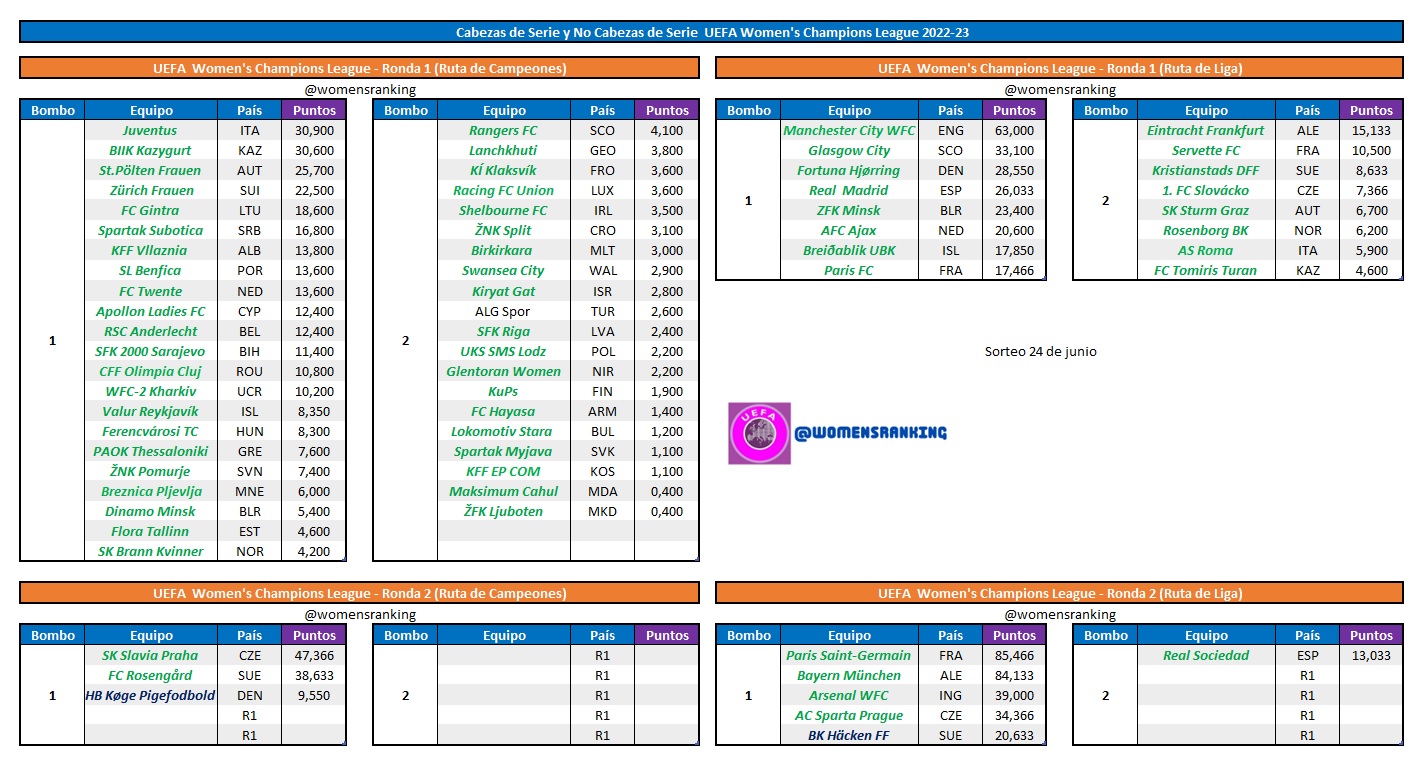Click the Eintracht Frankfurt cell
1424x766 pixels.
[1206, 130]
